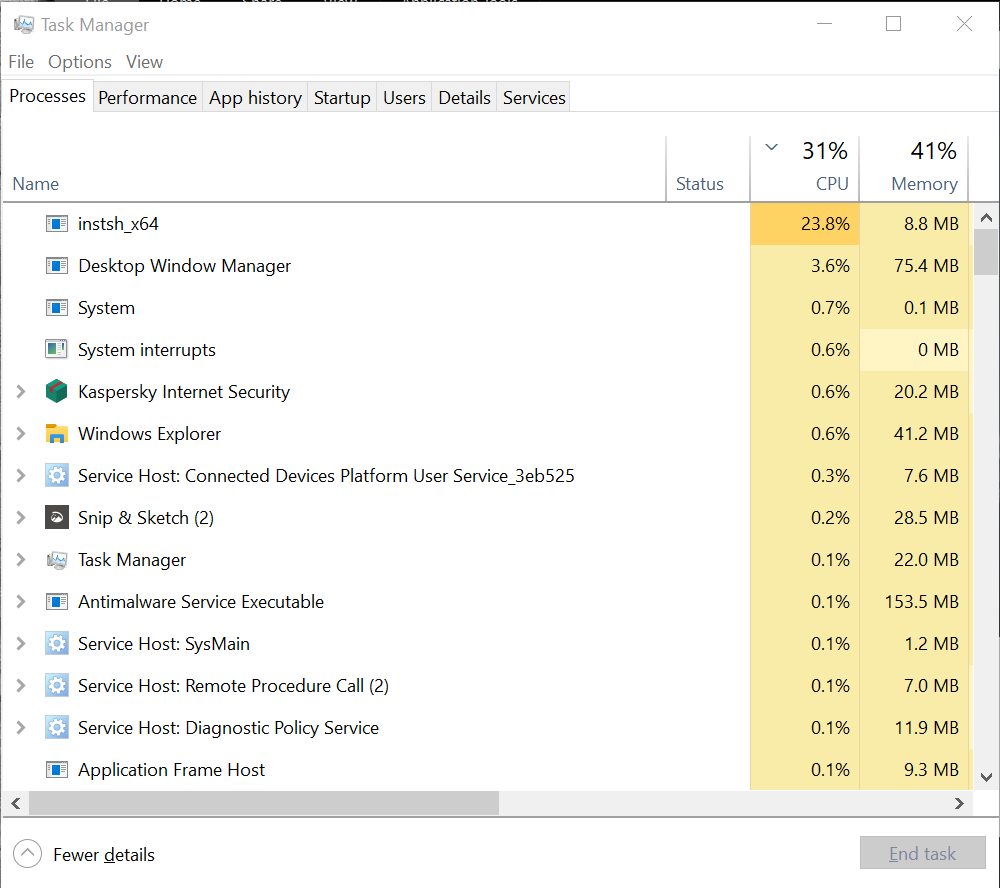Expand the Task Manager process row

[21, 559]
